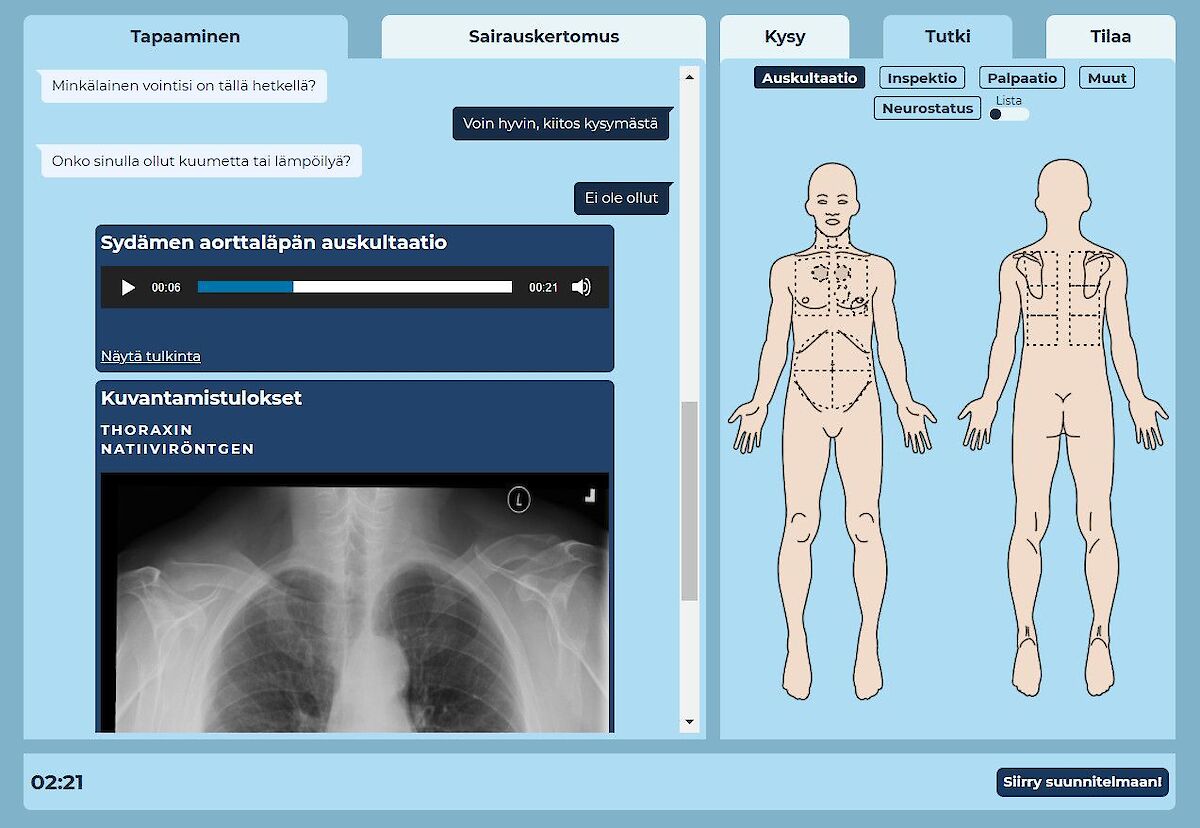This screenshot has width=1200, height=828.
Task: Mute the audio player volume icon
Action: click(581, 287)
